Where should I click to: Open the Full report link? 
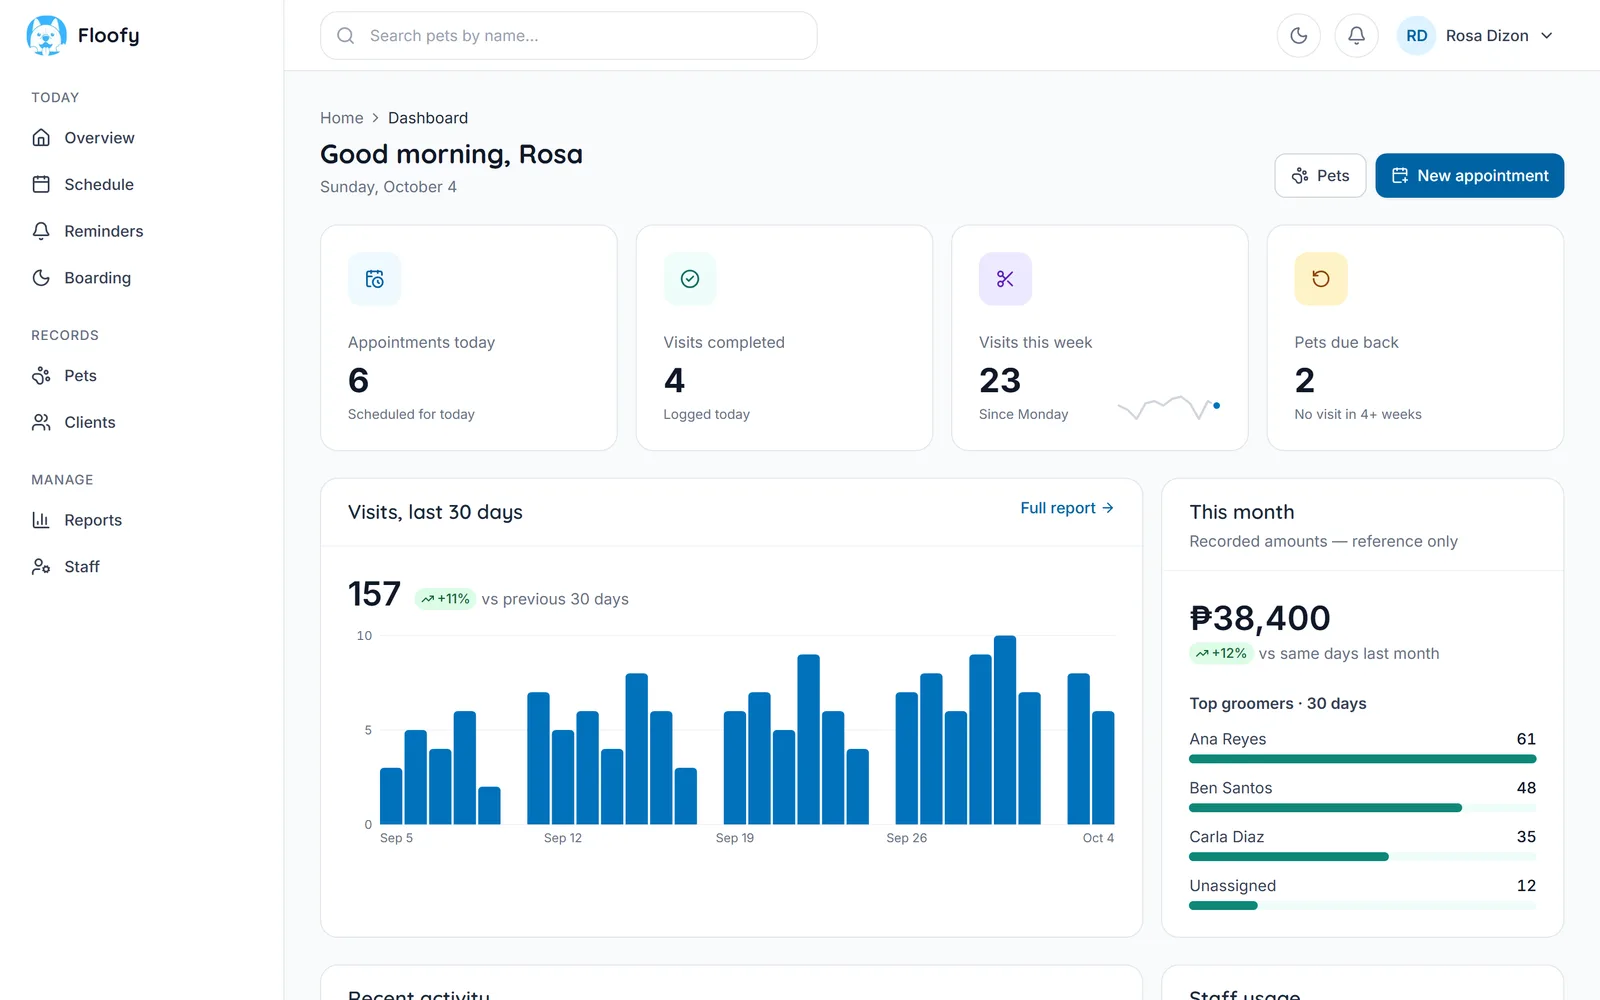pos(1067,508)
